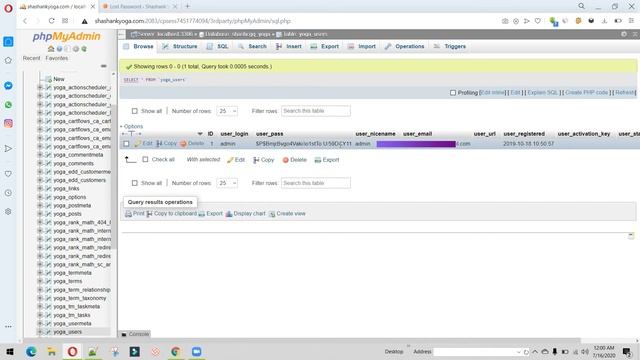Expand yoga_commentmeta table node
Image resolution: width=640 pixels, height=360 pixels.
tap(40, 155)
